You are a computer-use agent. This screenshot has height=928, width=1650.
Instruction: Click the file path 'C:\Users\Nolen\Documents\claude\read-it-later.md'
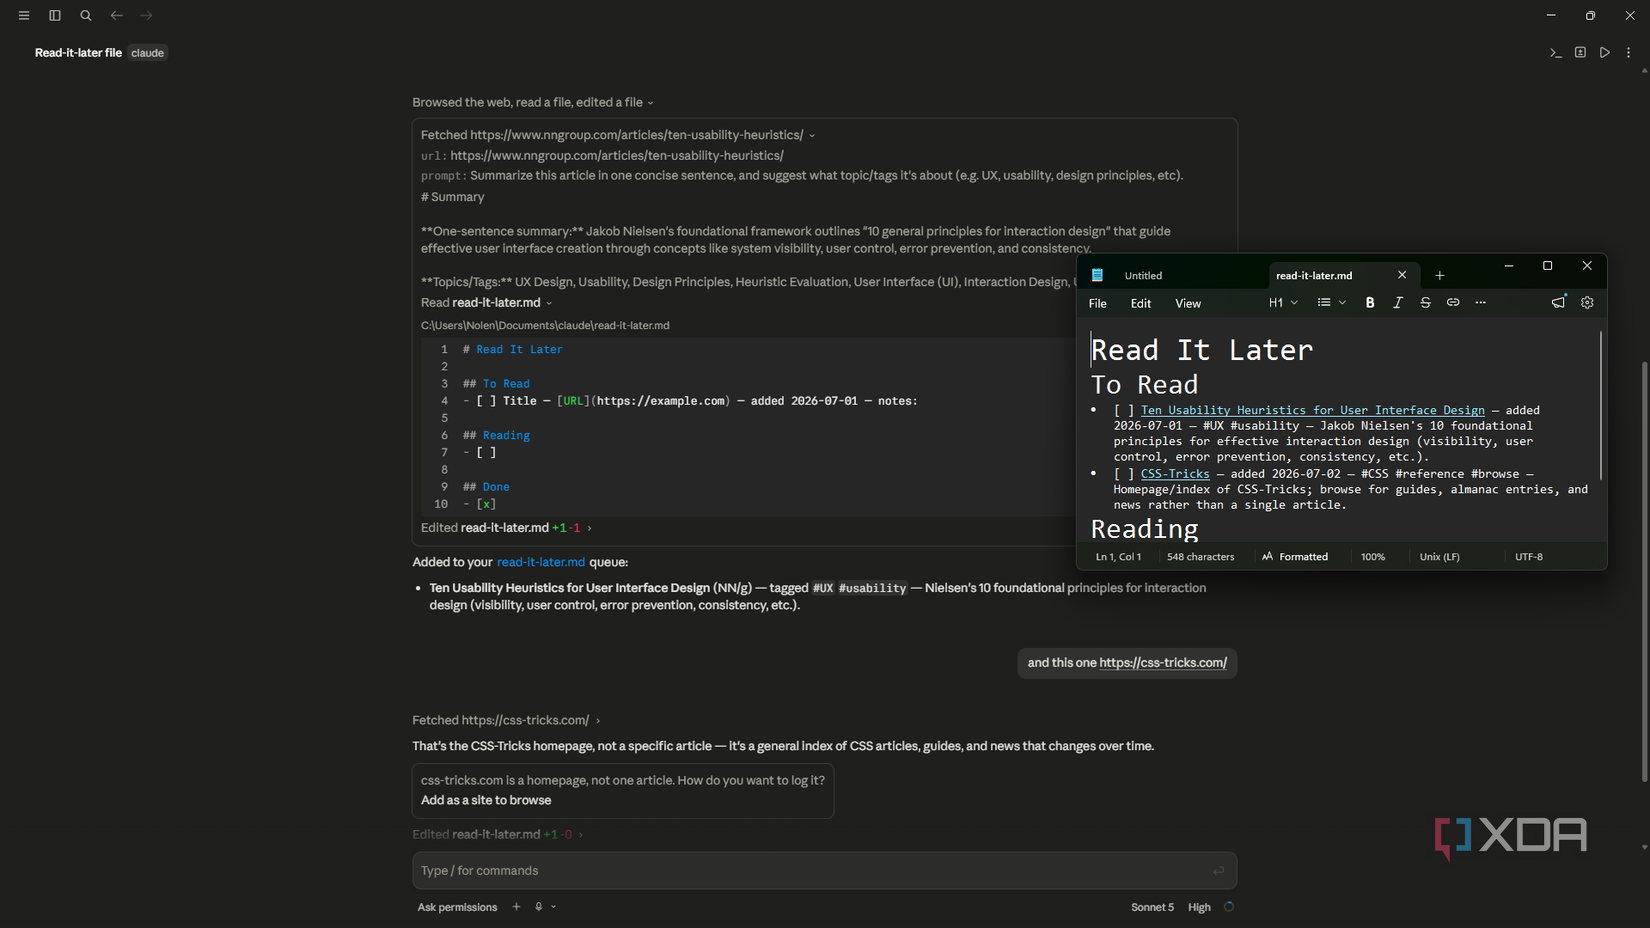[x=545, y=325]
